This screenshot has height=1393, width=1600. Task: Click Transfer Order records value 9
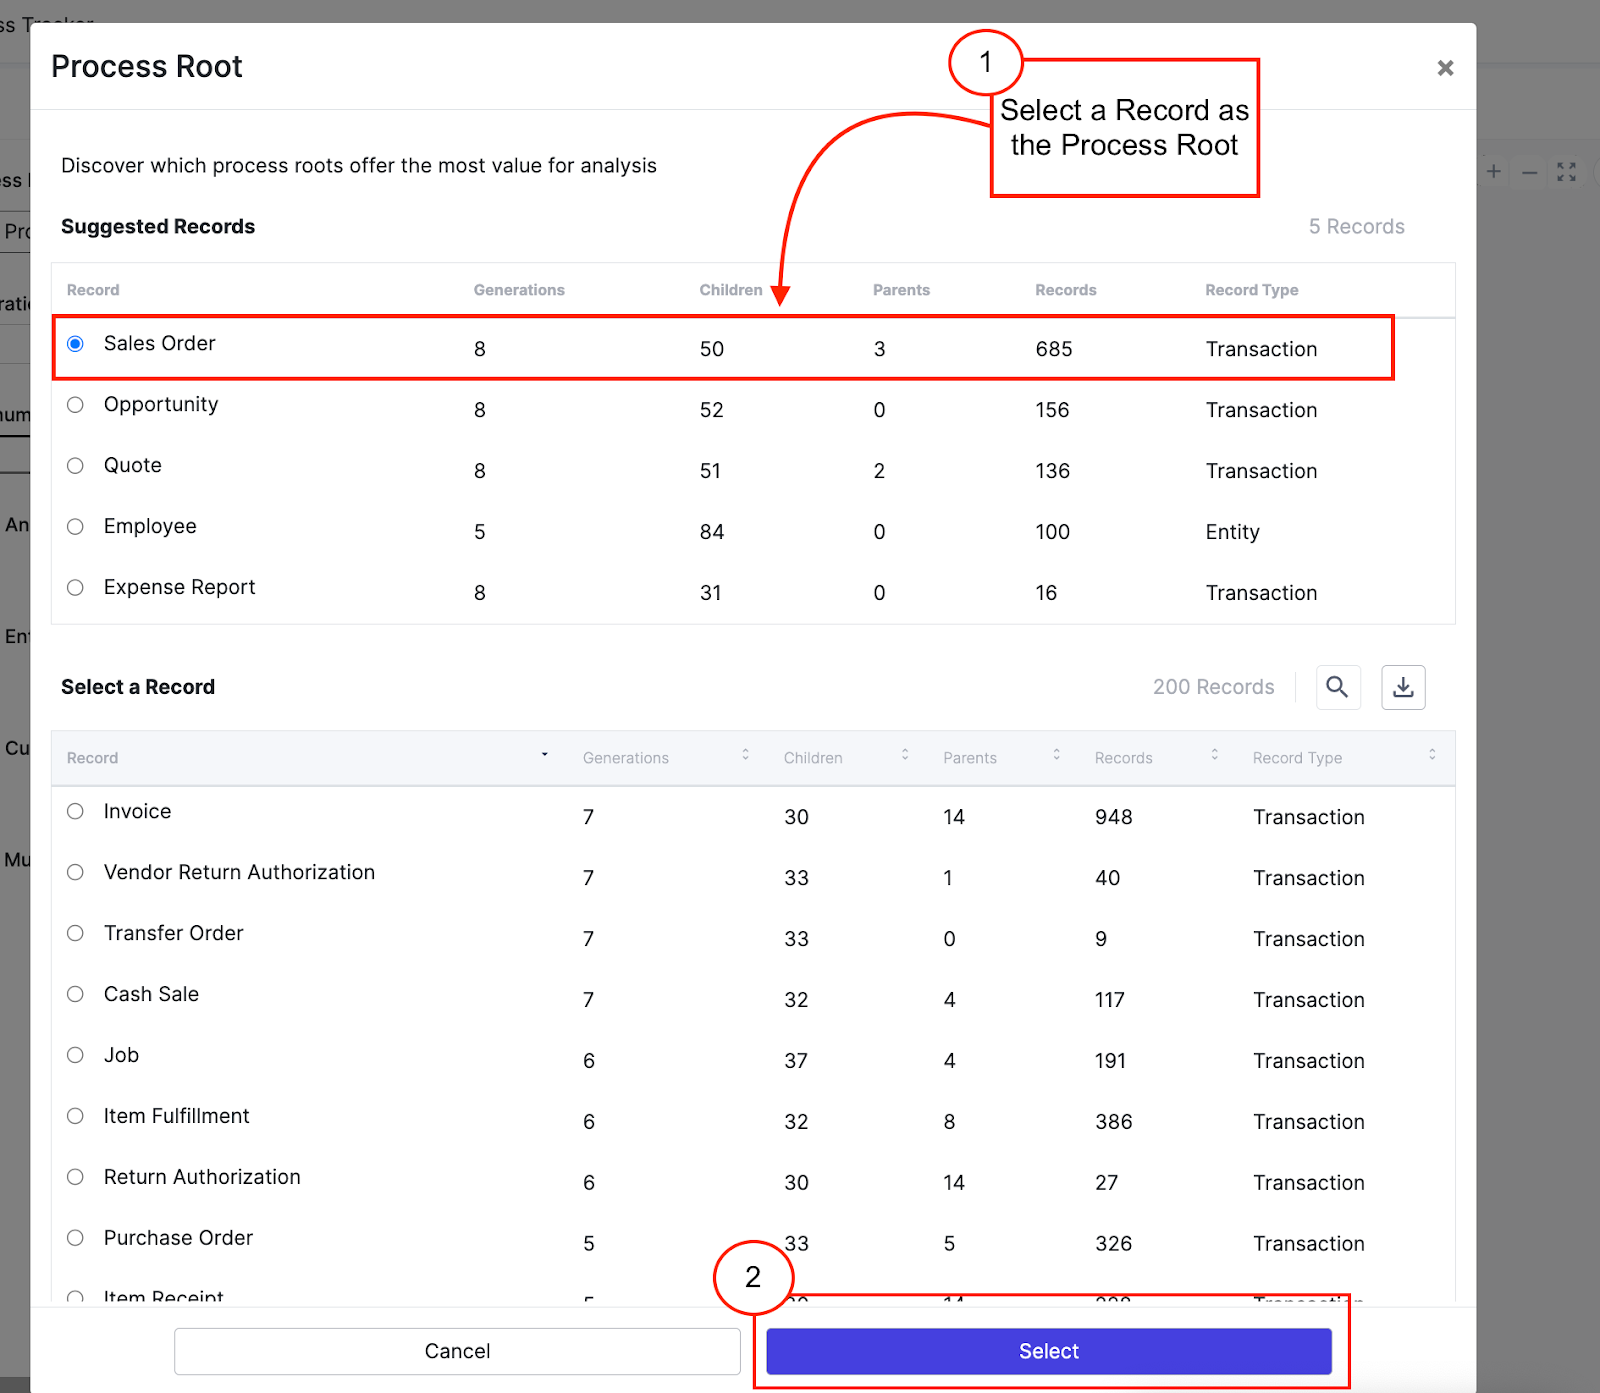pyautogui.click(x=1101, y=939)
